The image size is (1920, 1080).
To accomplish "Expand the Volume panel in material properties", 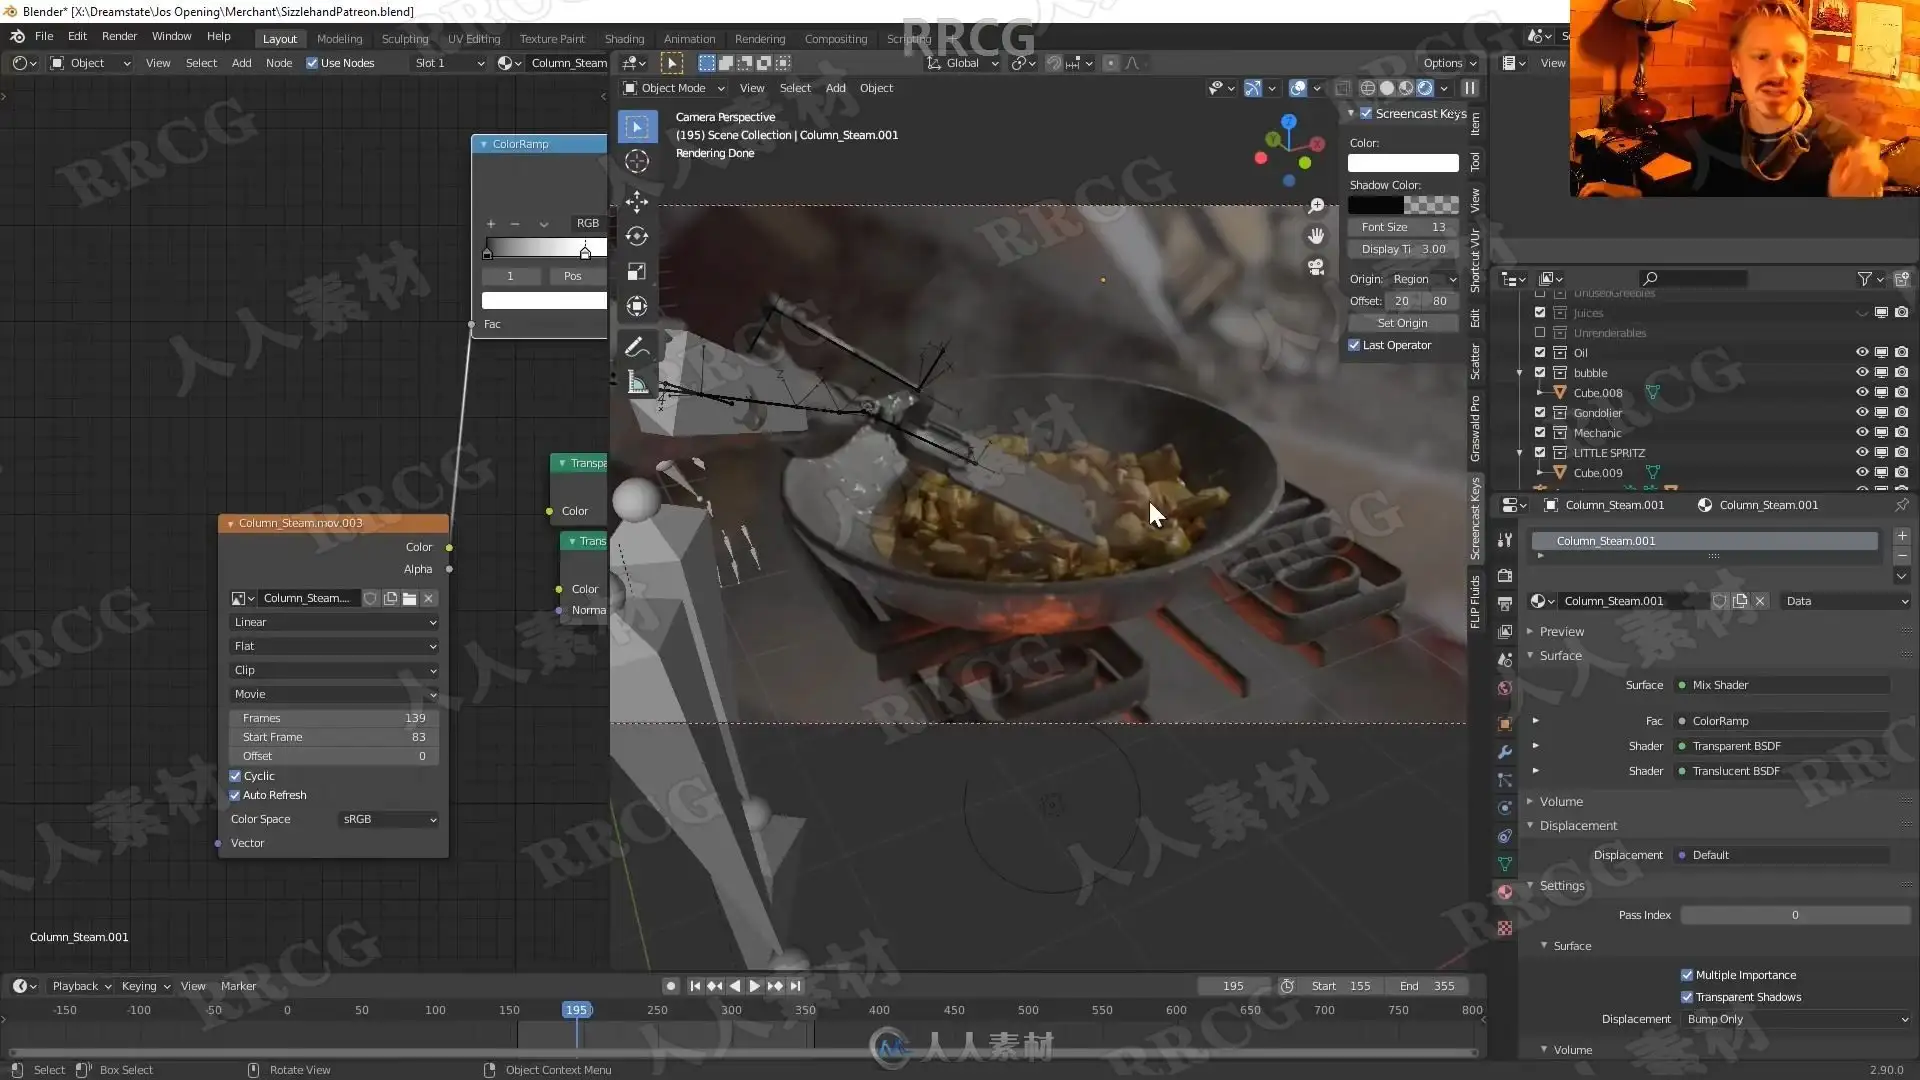I will [x=1561, y=801].
